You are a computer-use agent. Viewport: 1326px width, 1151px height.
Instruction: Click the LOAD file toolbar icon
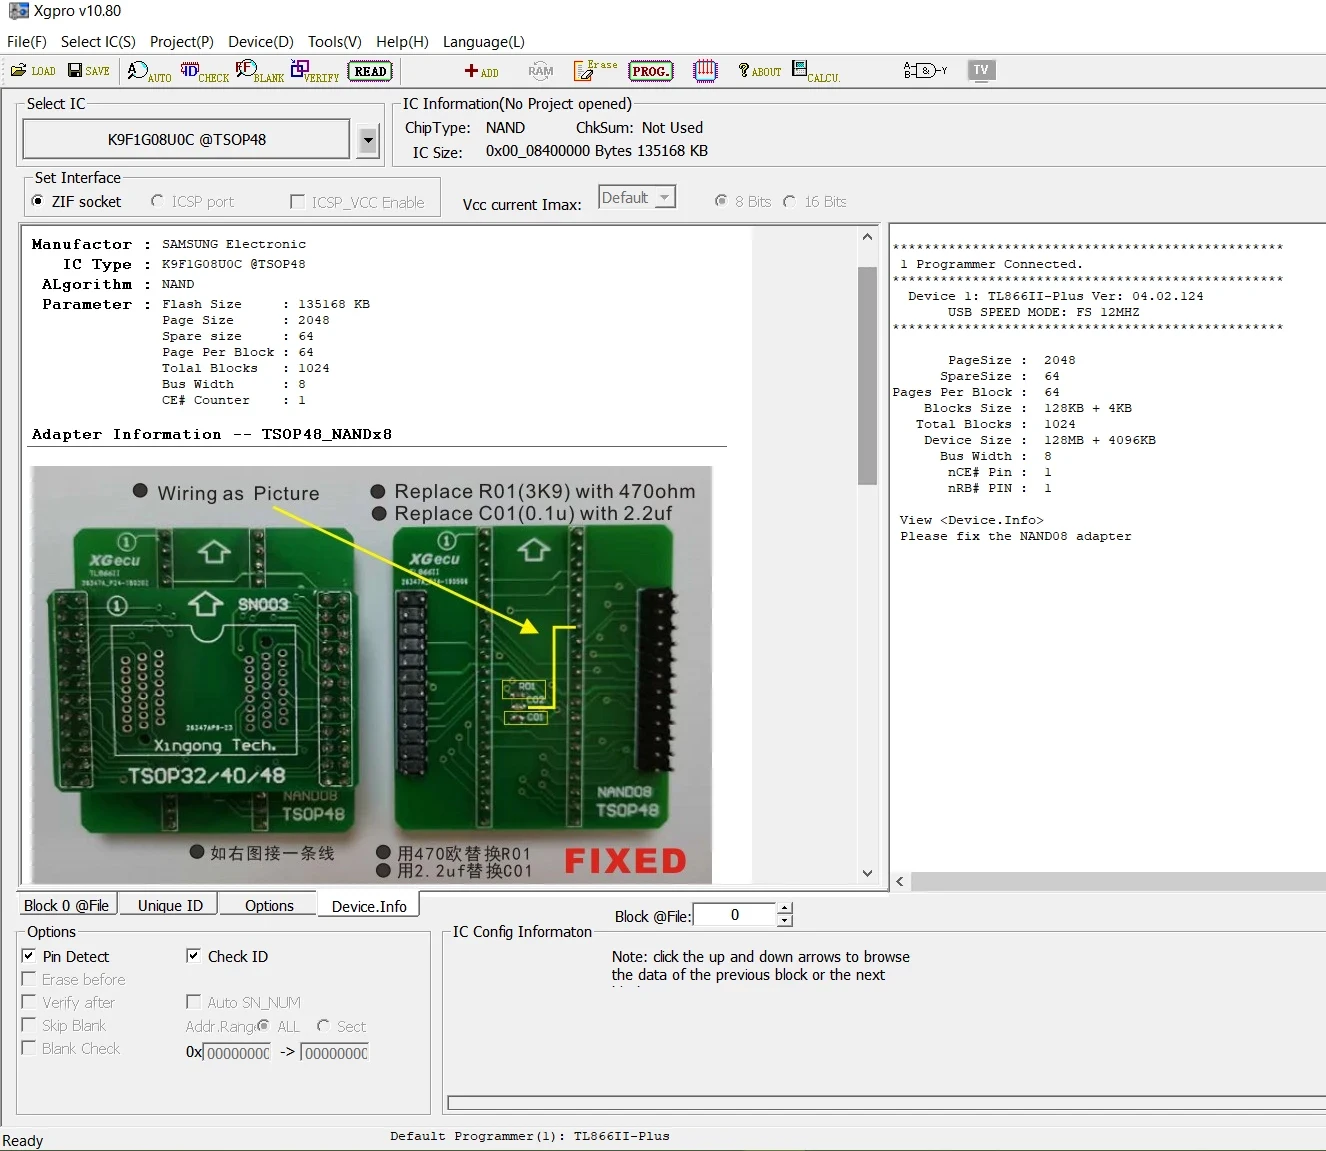click(x=33, y=71)
